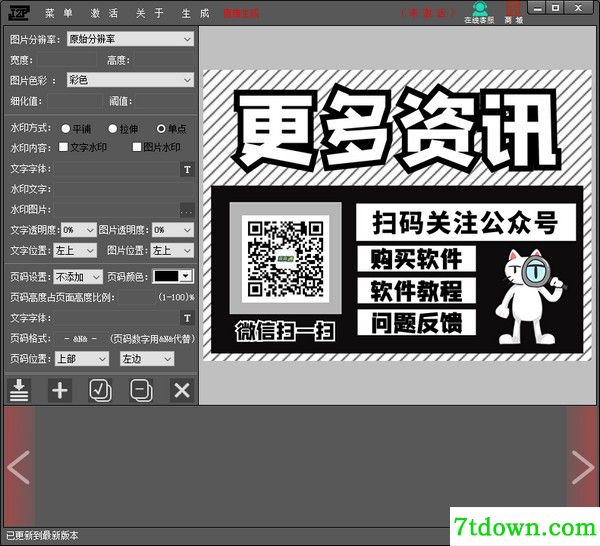Image resolution: width=600 pixels, height=546 pixels.
Task: Open the 在线客服 online support icon
Action: [479, 13]
